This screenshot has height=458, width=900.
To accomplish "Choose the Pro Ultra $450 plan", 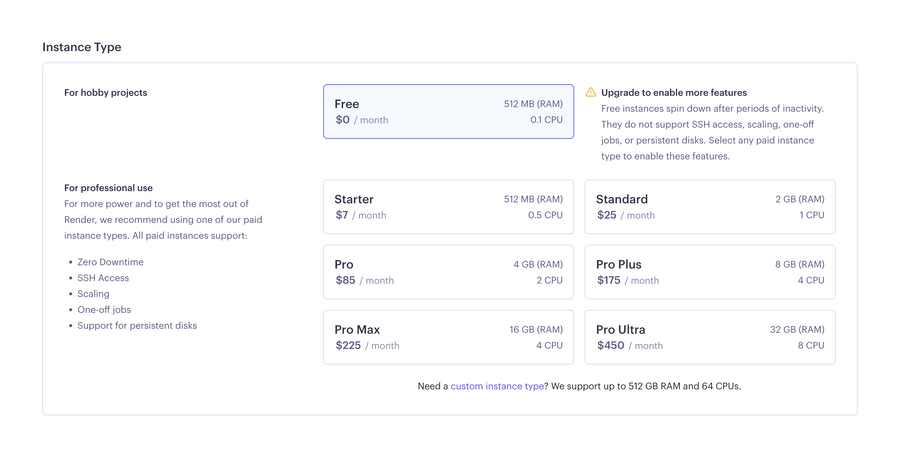I will [709, 337].
